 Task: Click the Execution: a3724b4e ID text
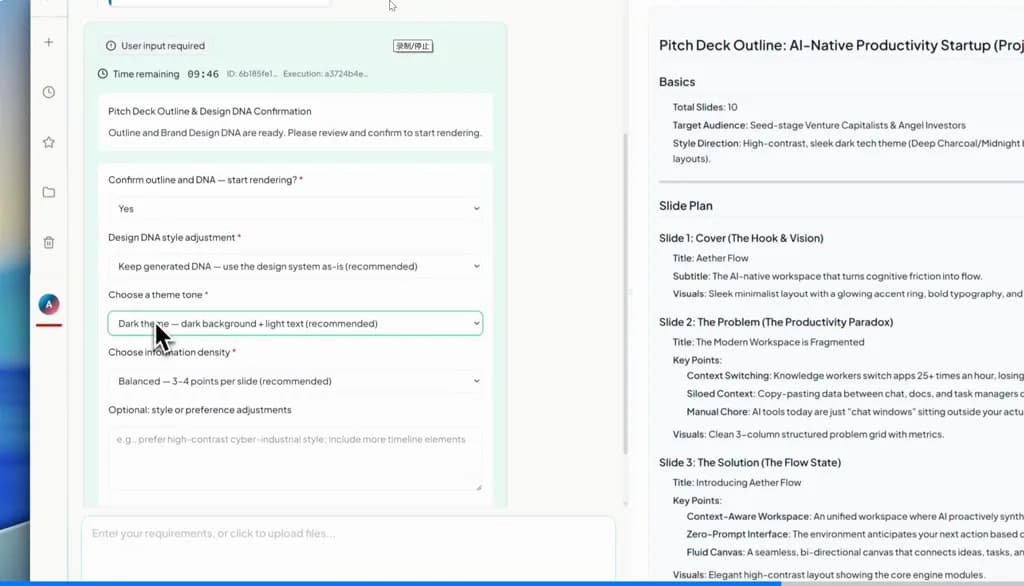(x=325, y=74)
